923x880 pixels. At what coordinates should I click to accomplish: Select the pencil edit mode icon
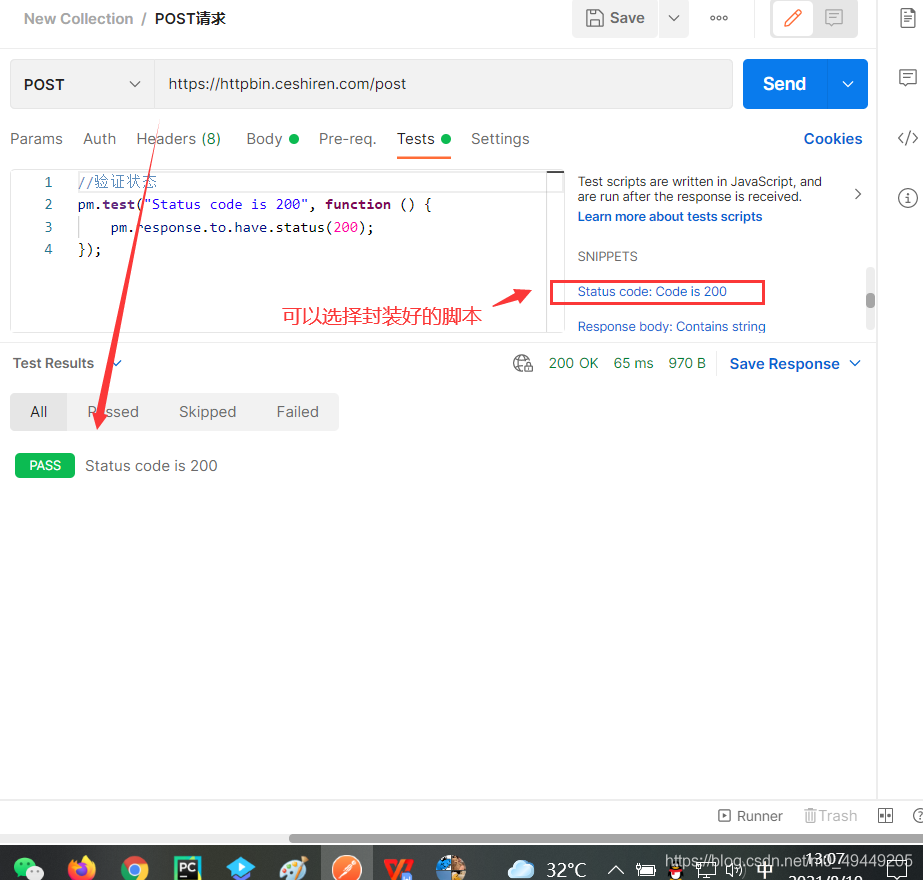coord(793,18)
